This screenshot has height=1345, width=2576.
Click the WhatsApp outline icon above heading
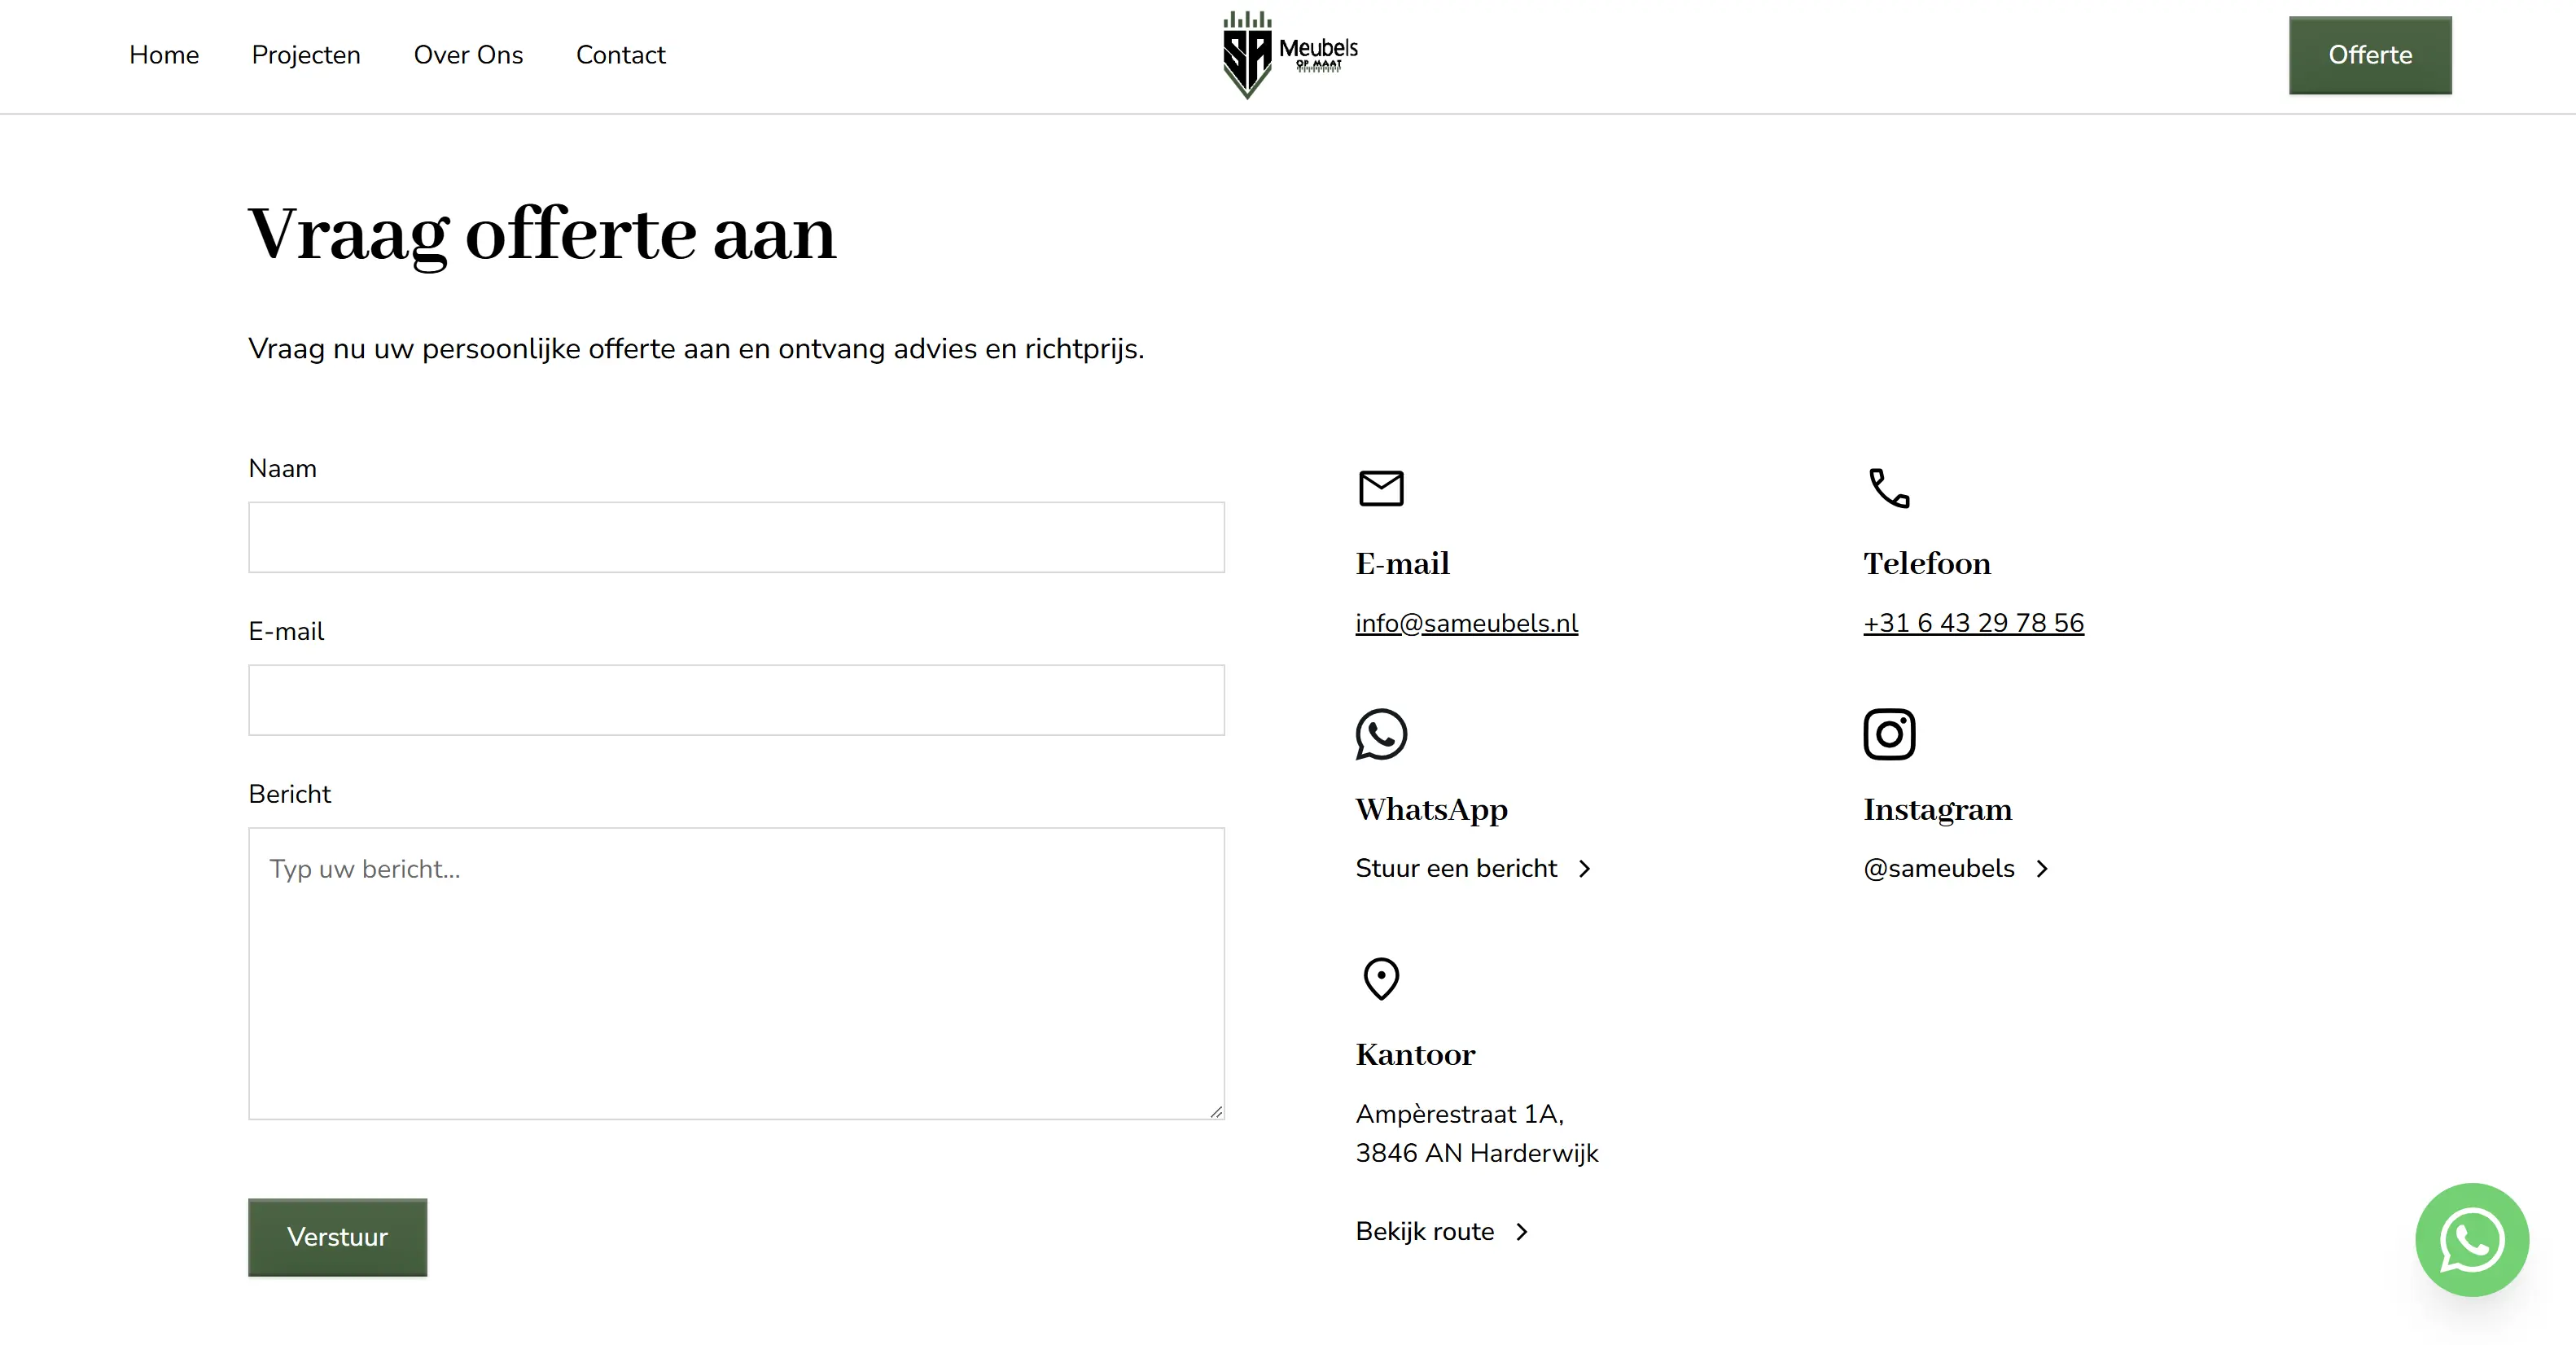pyautogui.click(x=1381, y=734)
